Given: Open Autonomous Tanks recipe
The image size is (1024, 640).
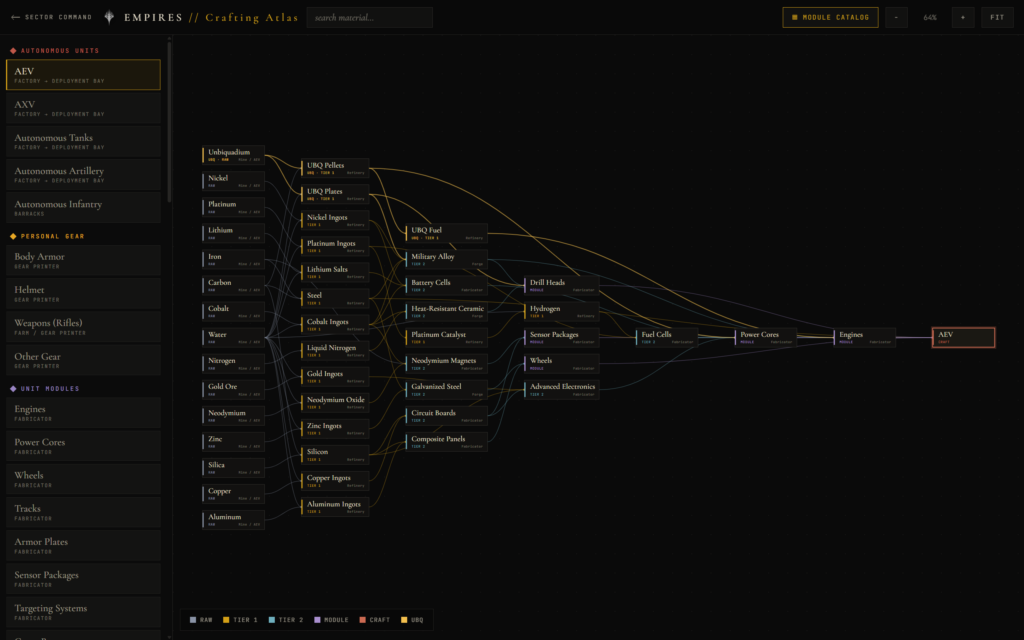Looking at the screenshot, I should point(83,141).
